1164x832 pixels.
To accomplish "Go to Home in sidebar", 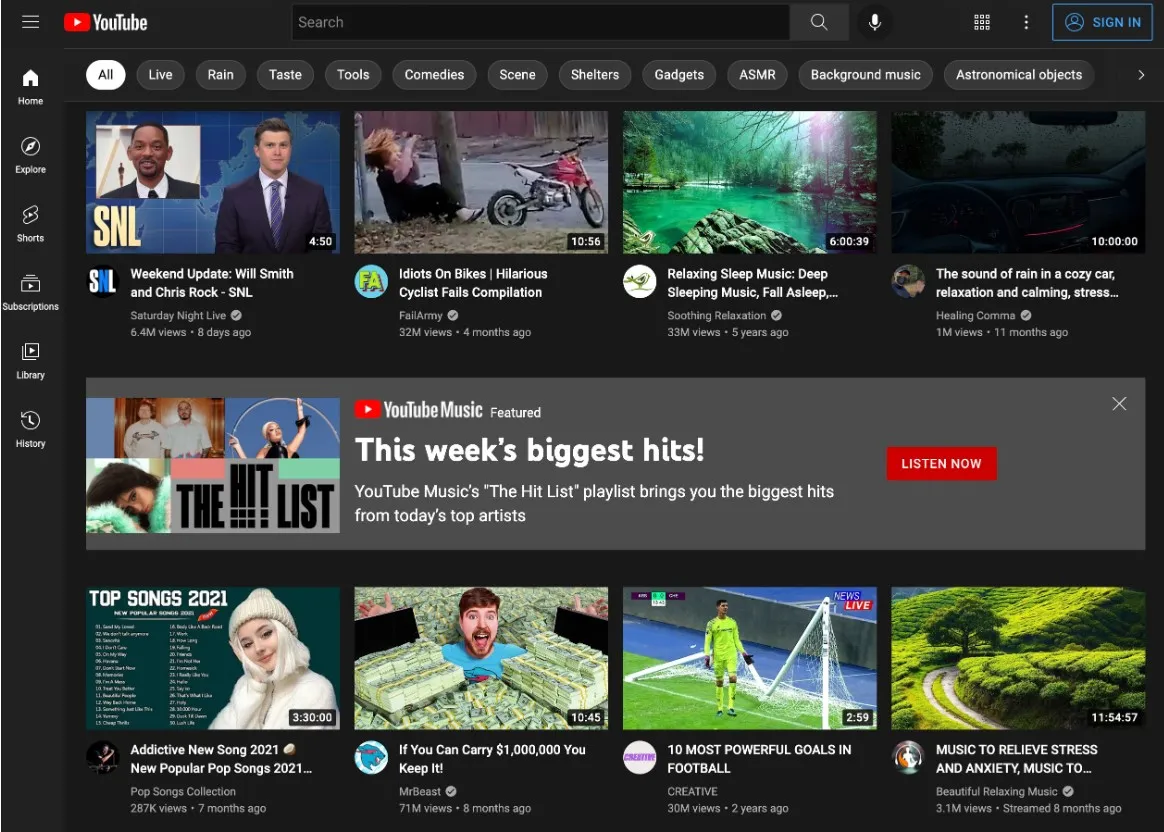I will tap(30, 87).
